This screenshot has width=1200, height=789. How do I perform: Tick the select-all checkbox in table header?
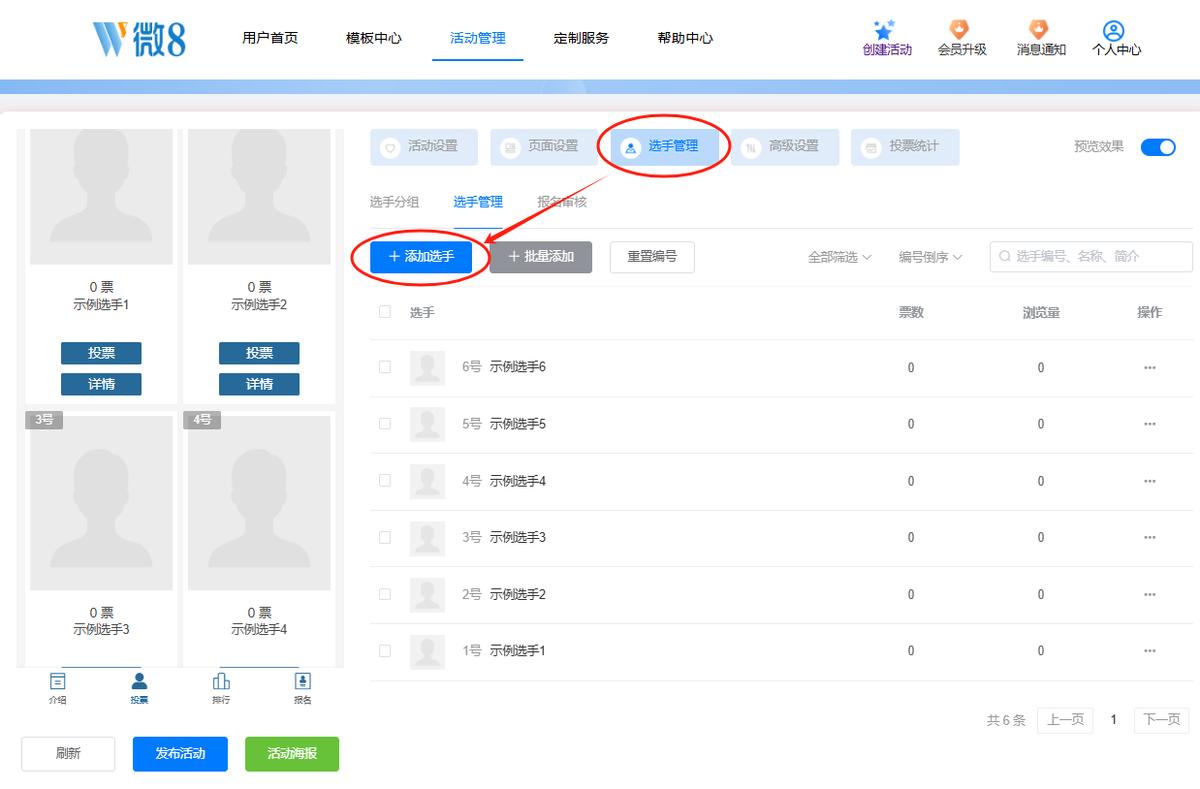tap(385, 312)
